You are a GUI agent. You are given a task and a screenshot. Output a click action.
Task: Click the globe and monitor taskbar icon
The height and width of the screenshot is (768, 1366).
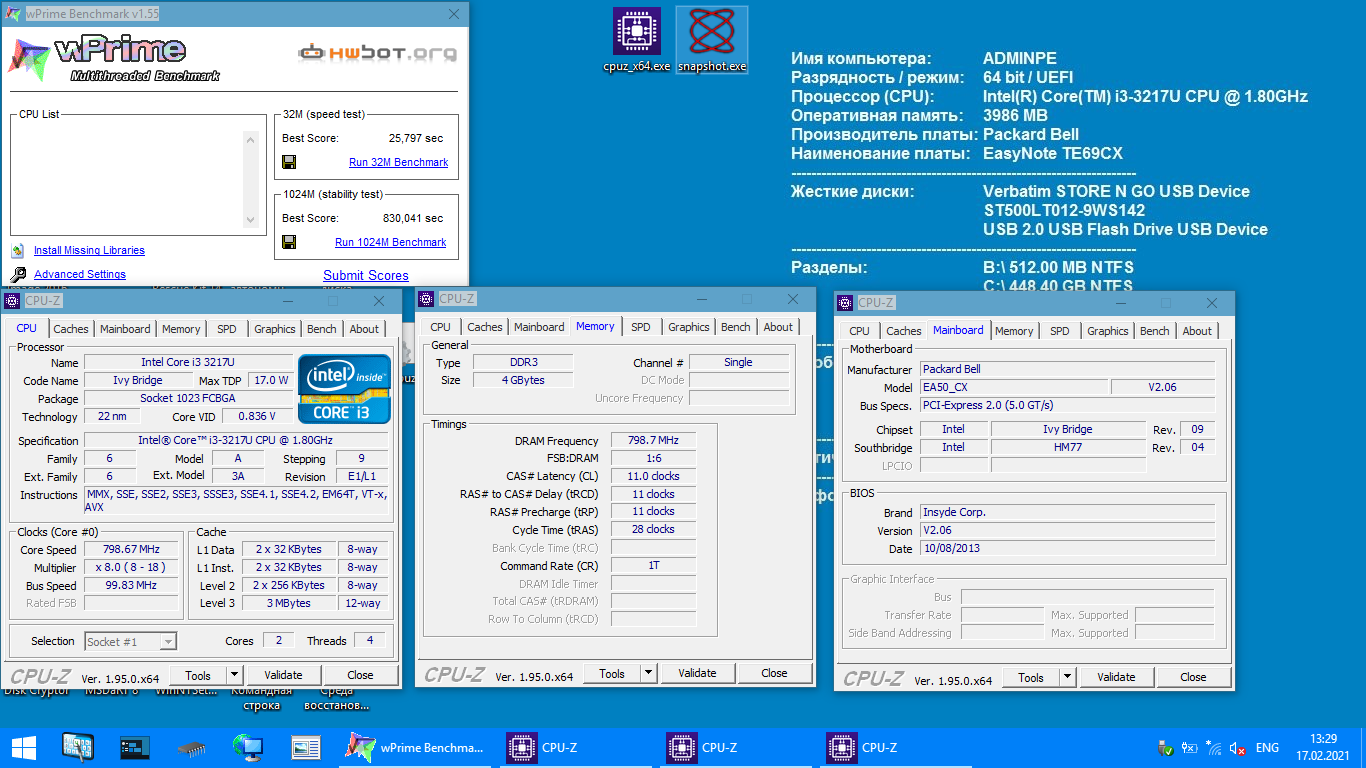(x=248, y=747)
